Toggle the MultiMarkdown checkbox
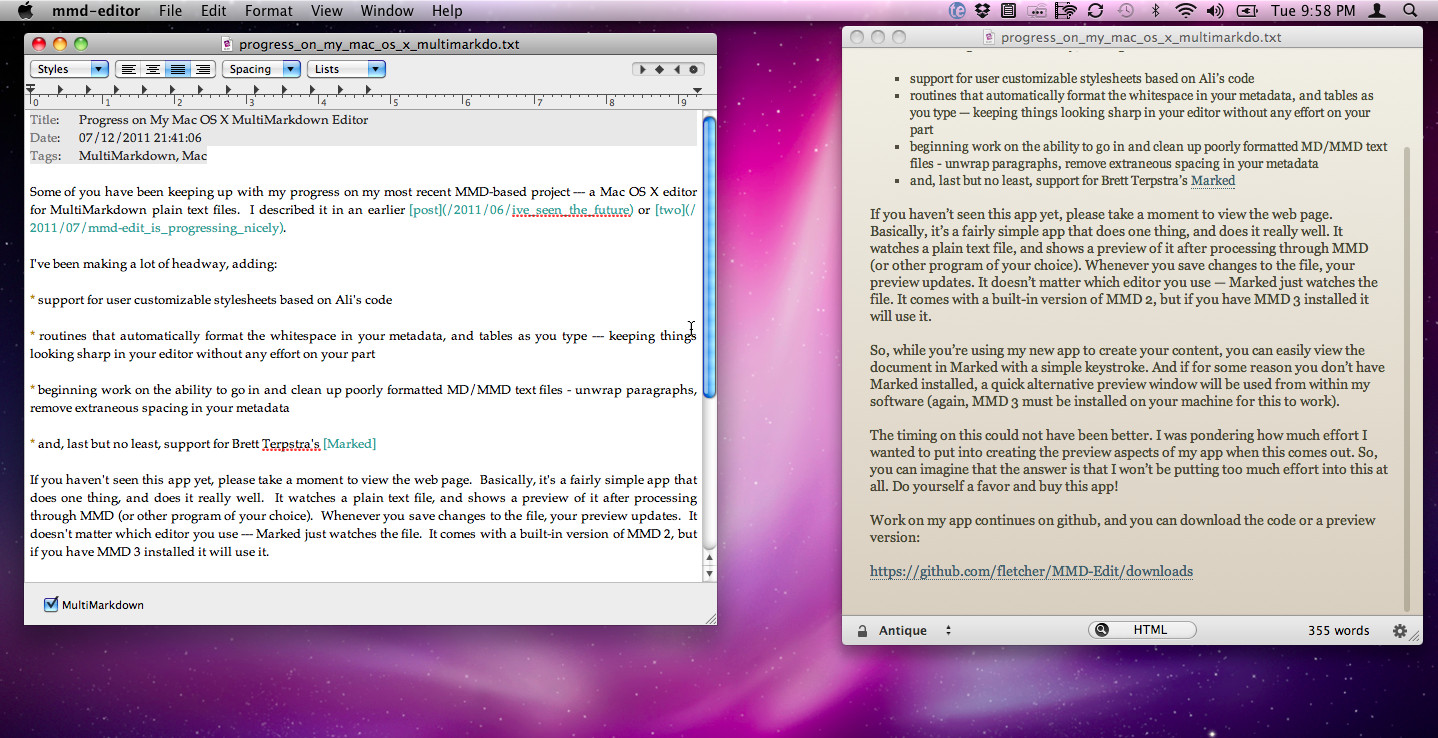 pyautogui.click(x=51, y=605)
